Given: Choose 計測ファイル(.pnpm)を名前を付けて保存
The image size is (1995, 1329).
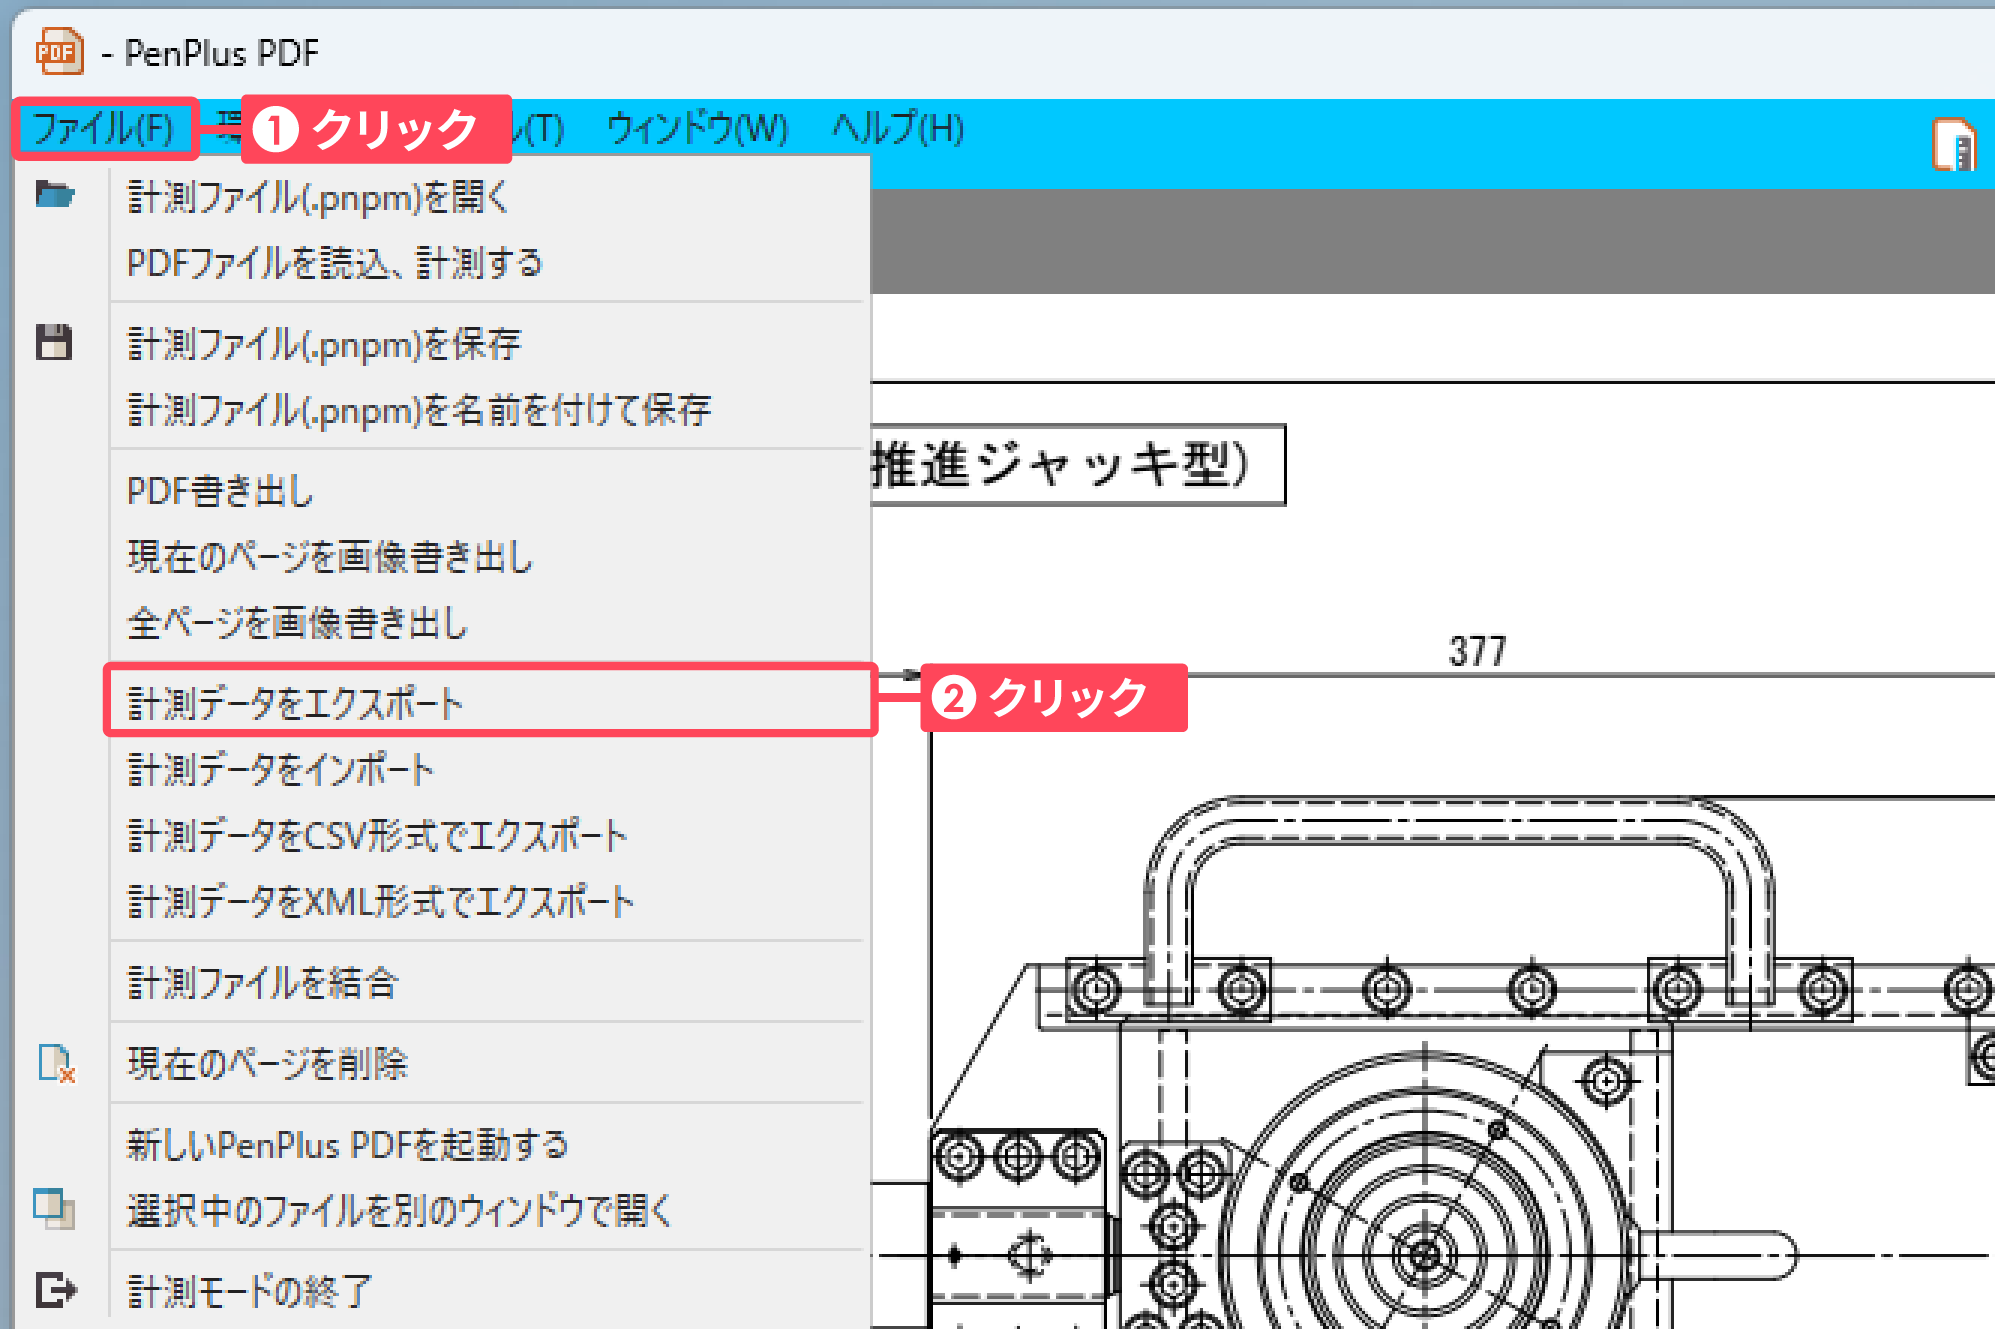Looking at the screenshot, I should pyautogui.click(x=489, y=411).
